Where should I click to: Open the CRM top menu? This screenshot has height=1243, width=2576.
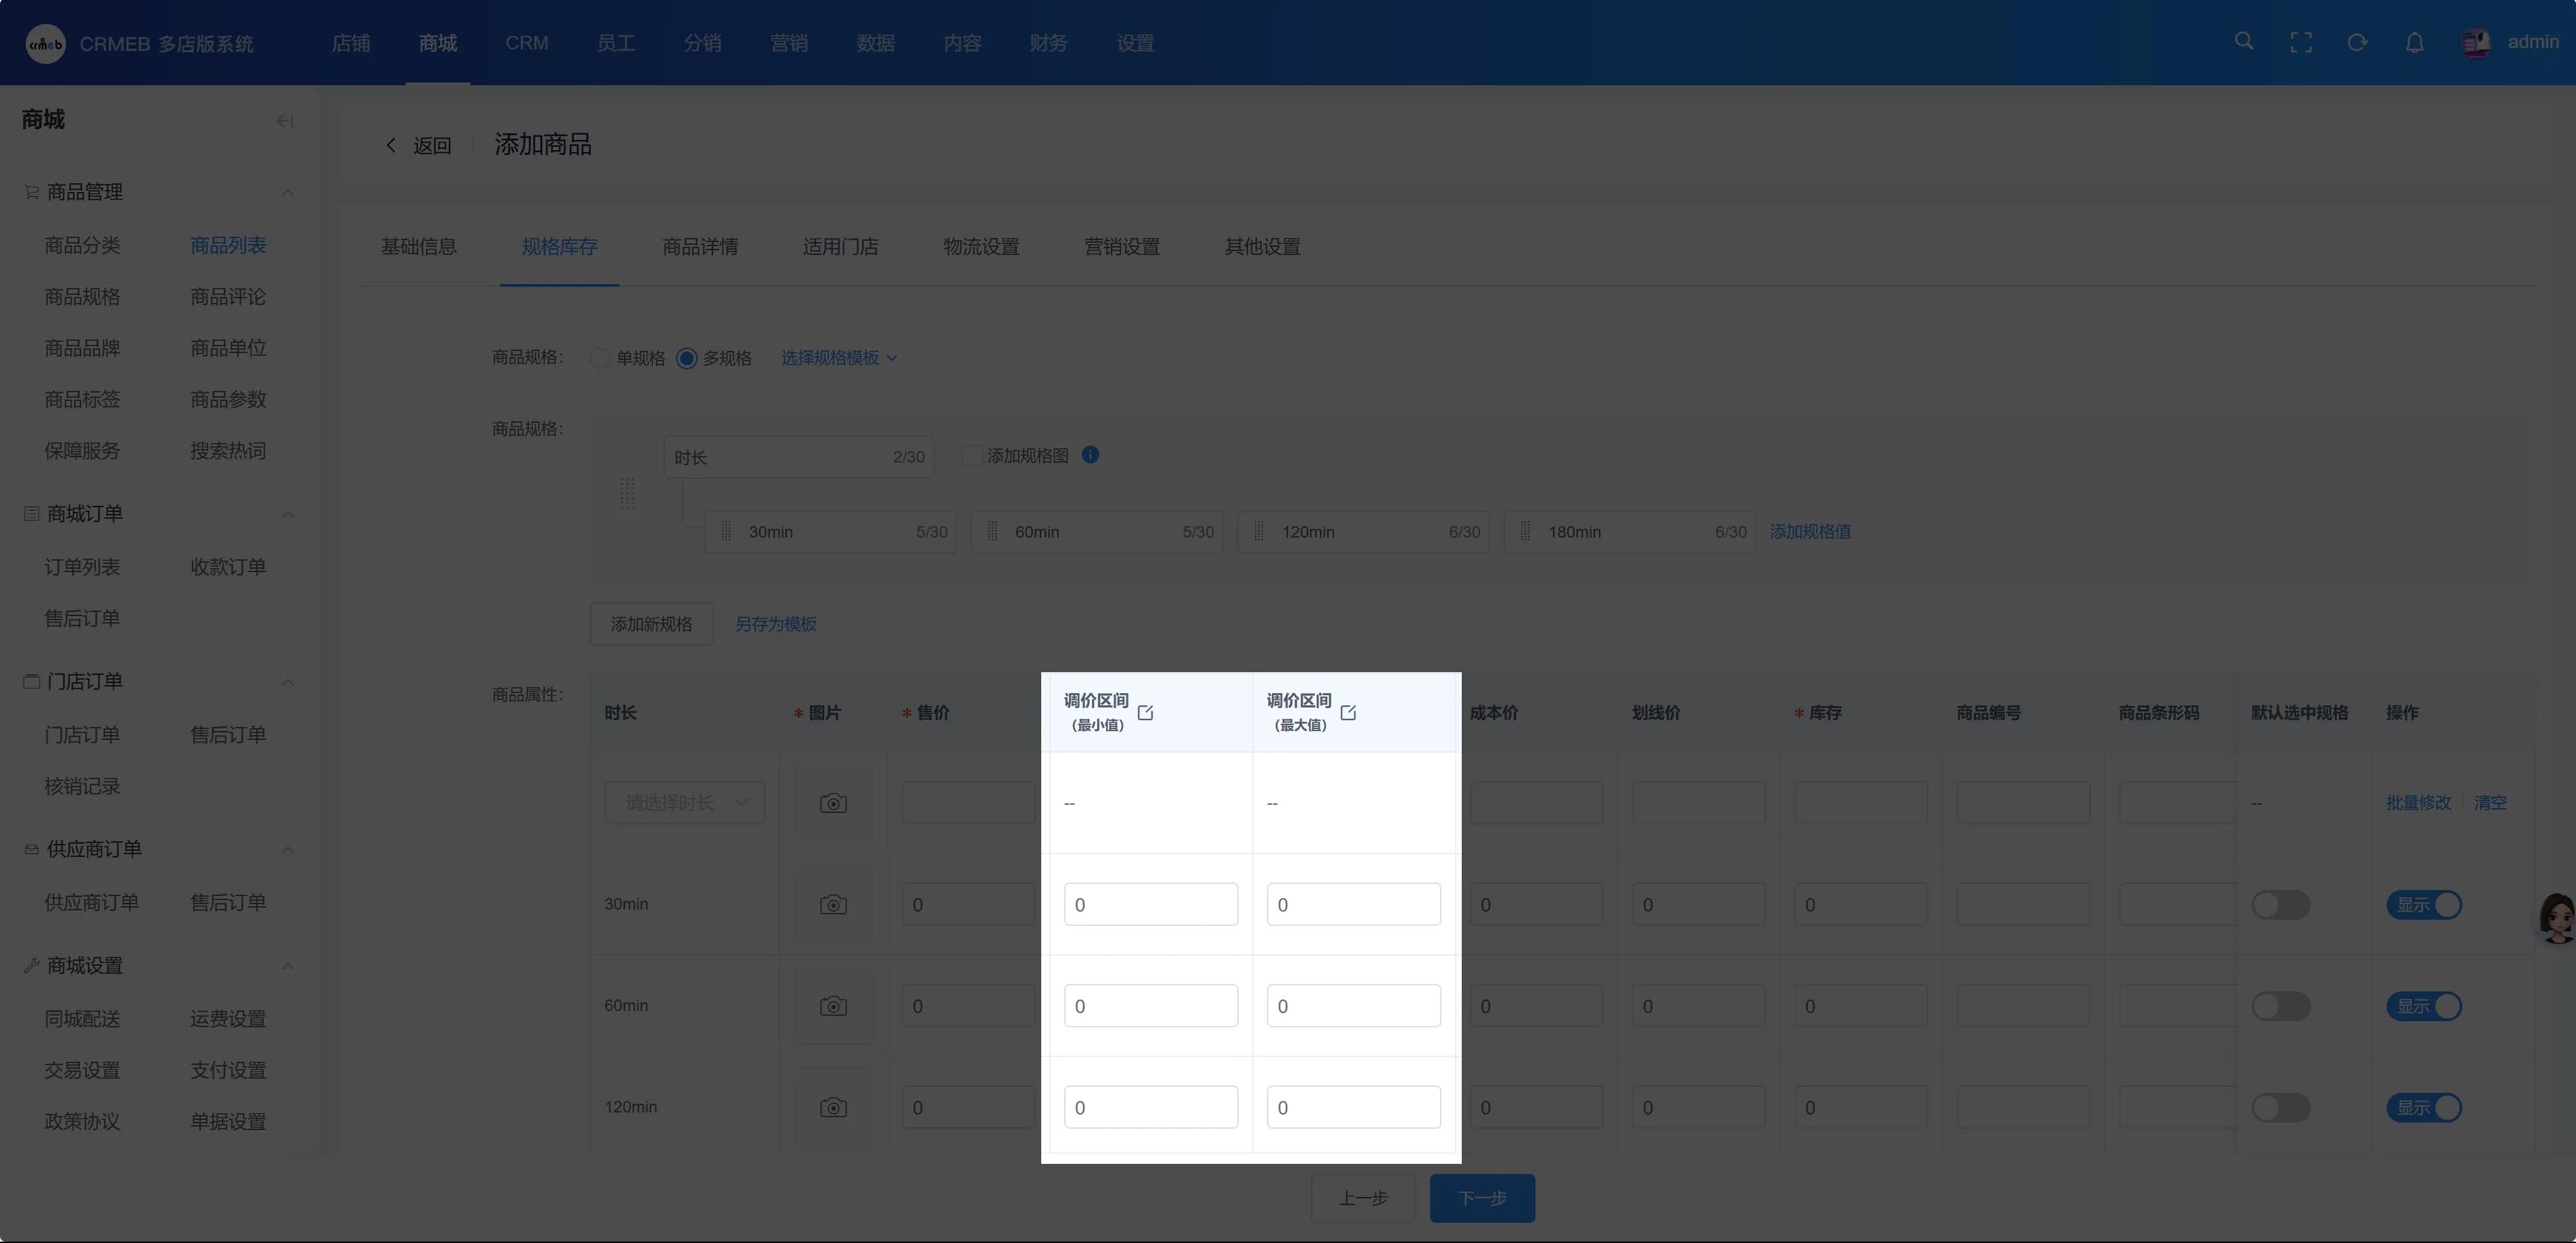(x=527, y=43)
